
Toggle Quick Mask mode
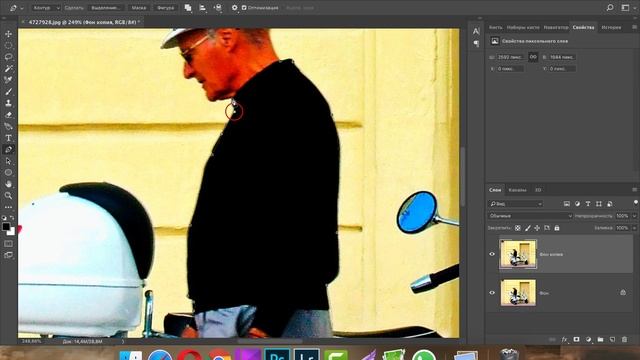pos(8,244)
